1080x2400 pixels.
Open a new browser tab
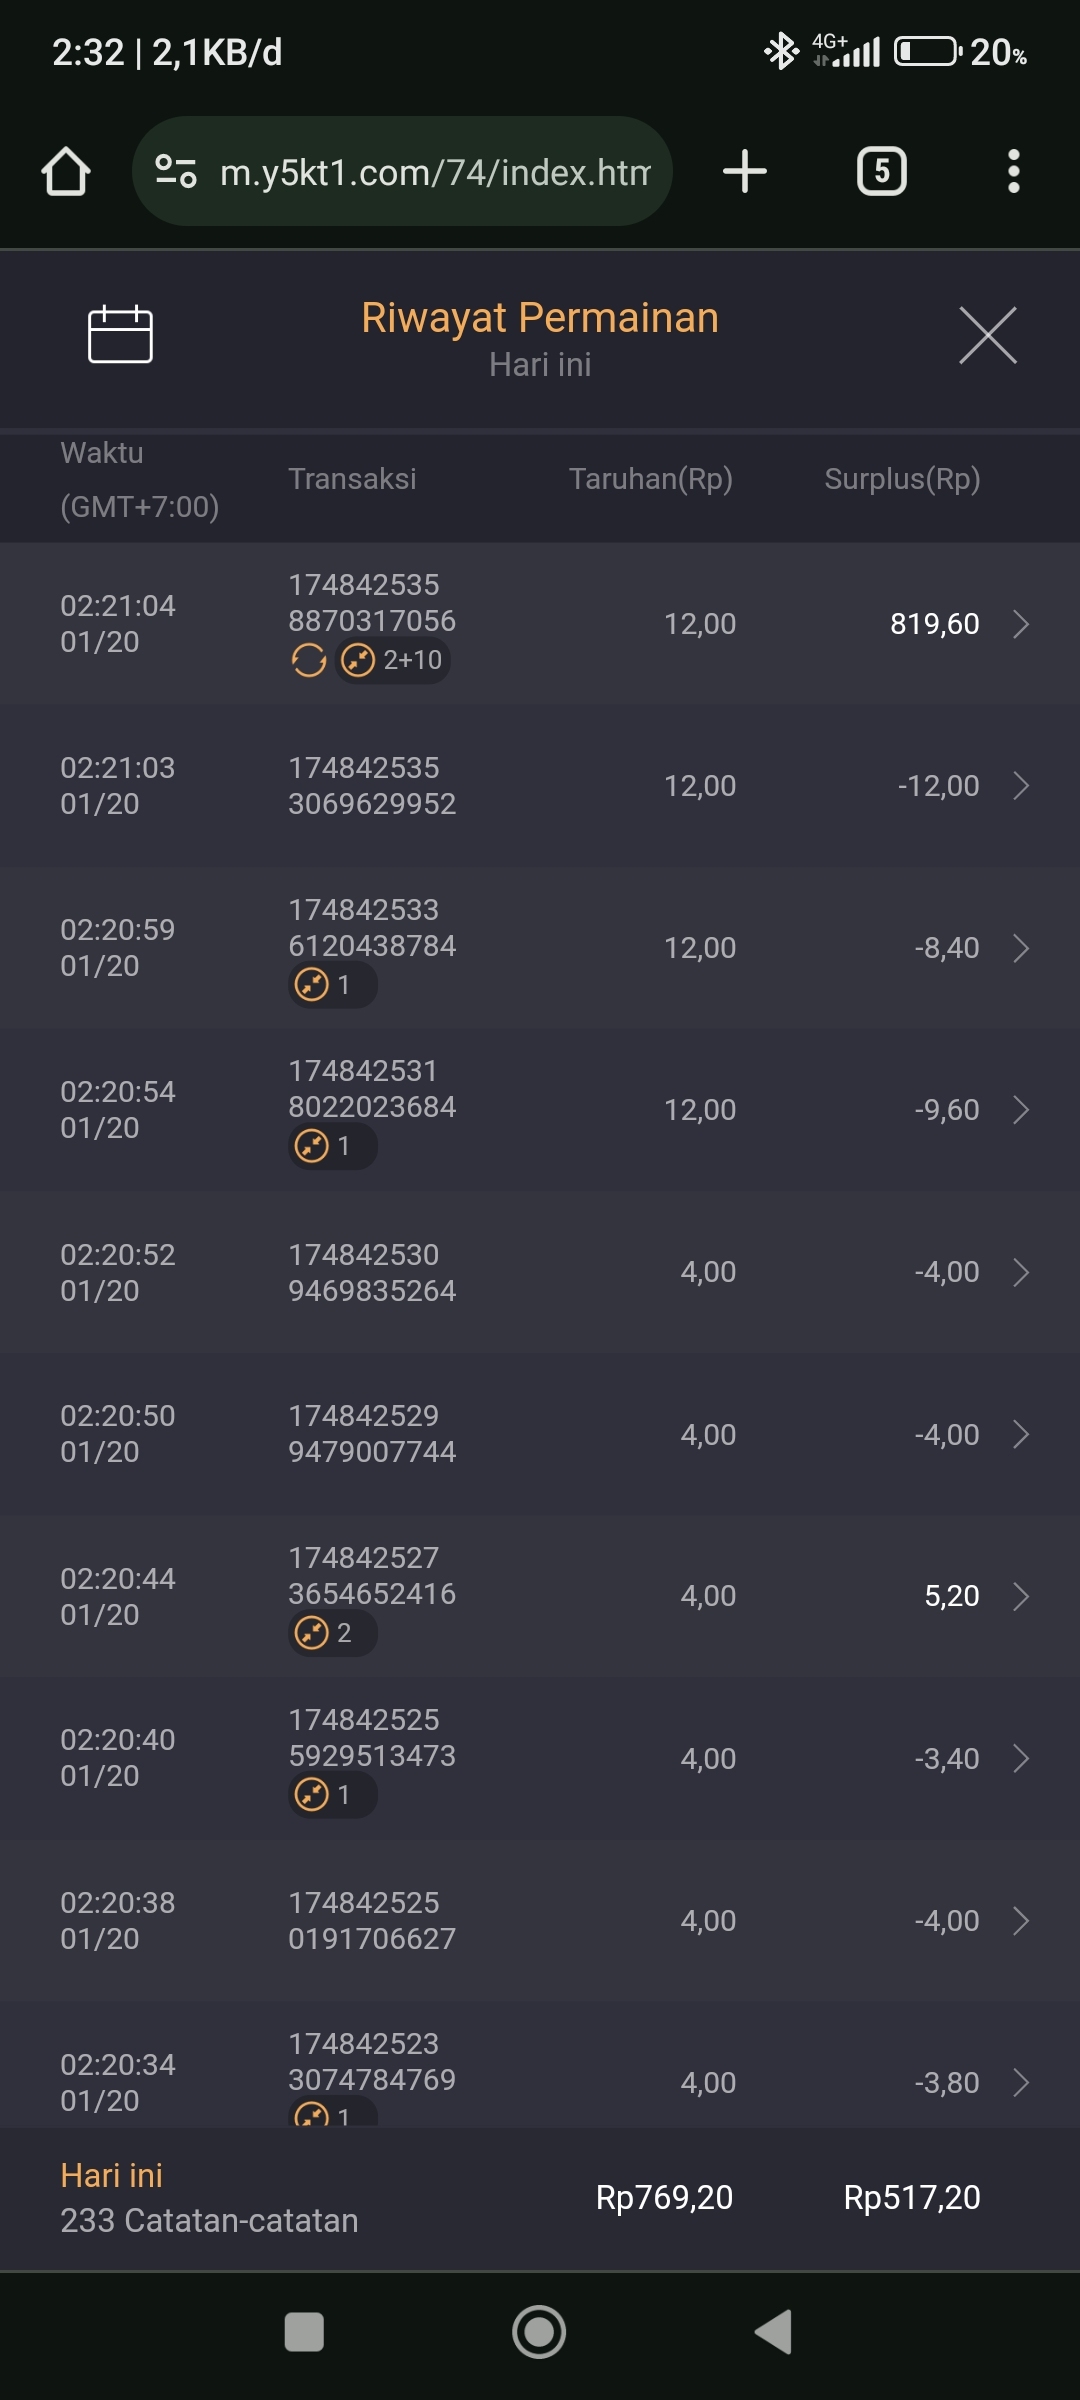tap(745, 171)
